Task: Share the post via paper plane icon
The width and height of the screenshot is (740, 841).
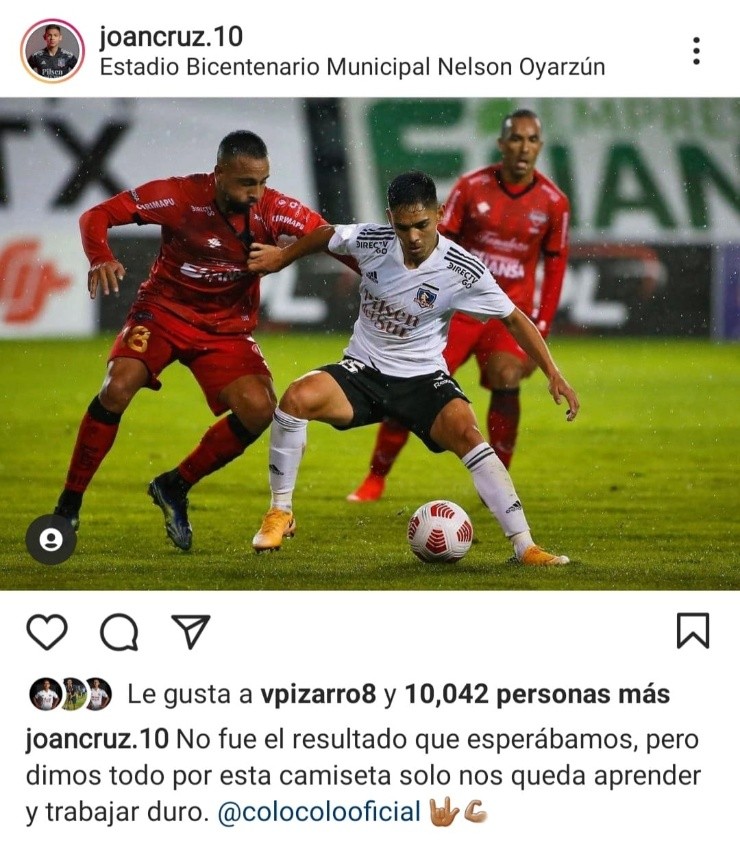Action: point(190,632)
